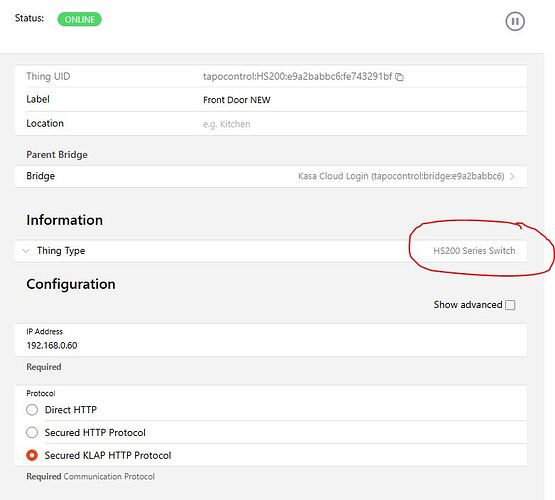Image resolution: width=555 pixels, height=500 pixels.
Task: Click the 'Thing UID' row label
Action: tap(48, 76)
